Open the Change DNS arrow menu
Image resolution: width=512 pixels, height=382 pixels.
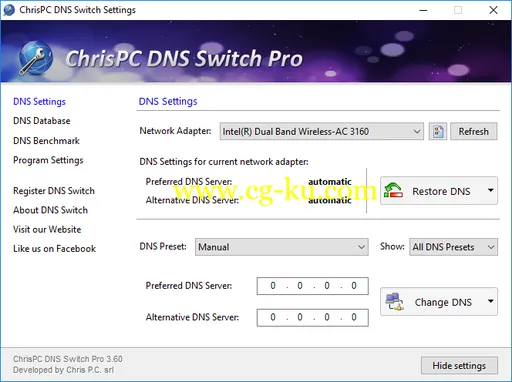coord(490,301)
